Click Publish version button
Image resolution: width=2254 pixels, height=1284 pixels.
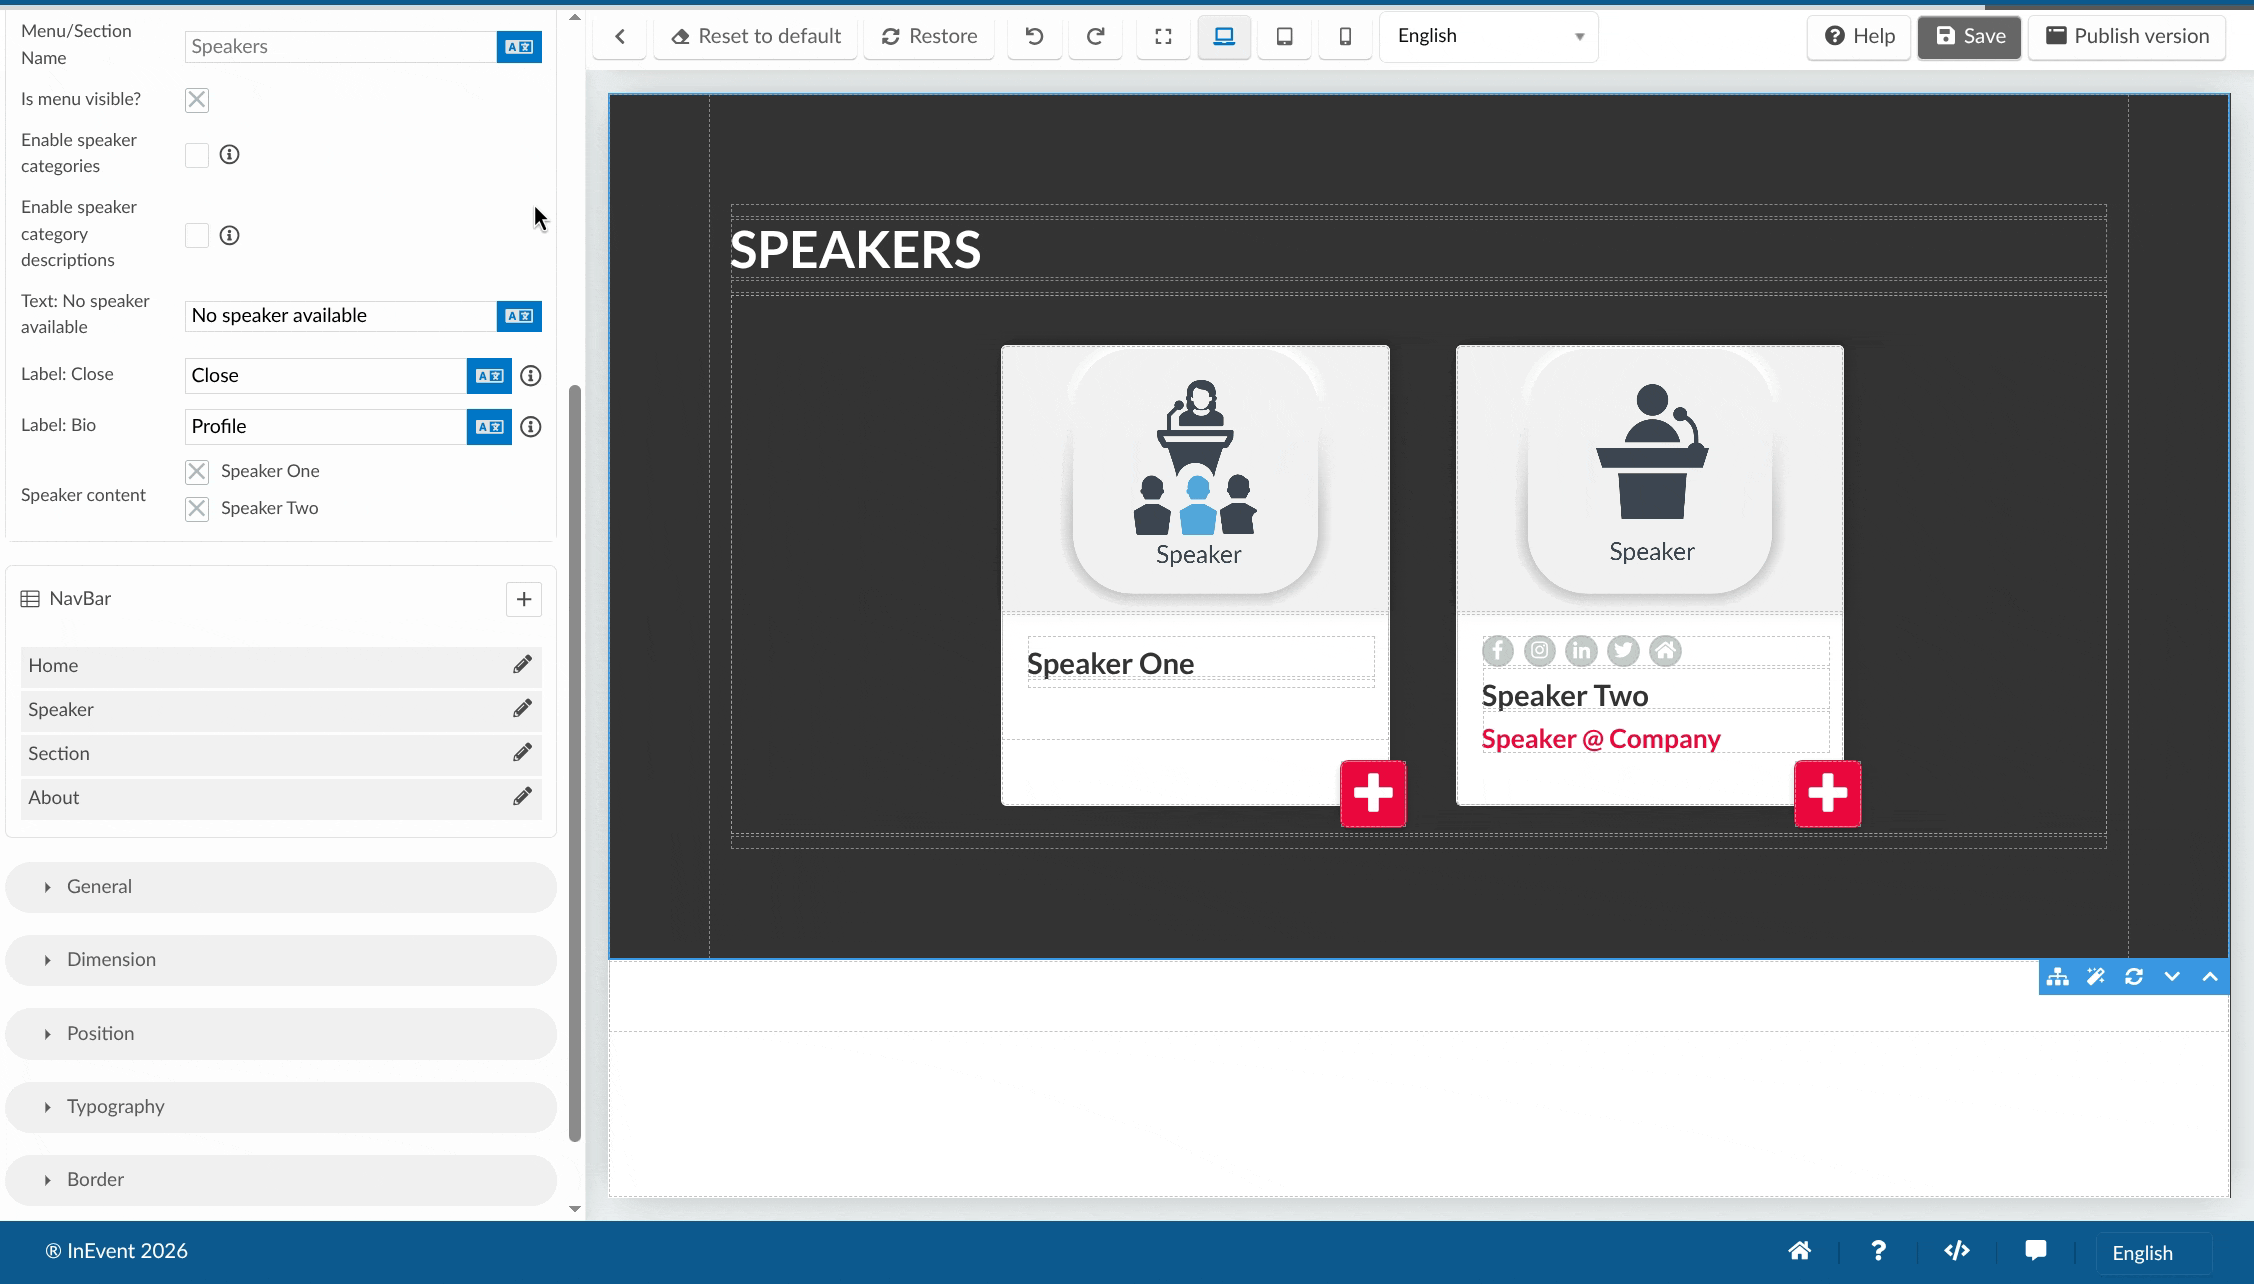point(2127,37)
